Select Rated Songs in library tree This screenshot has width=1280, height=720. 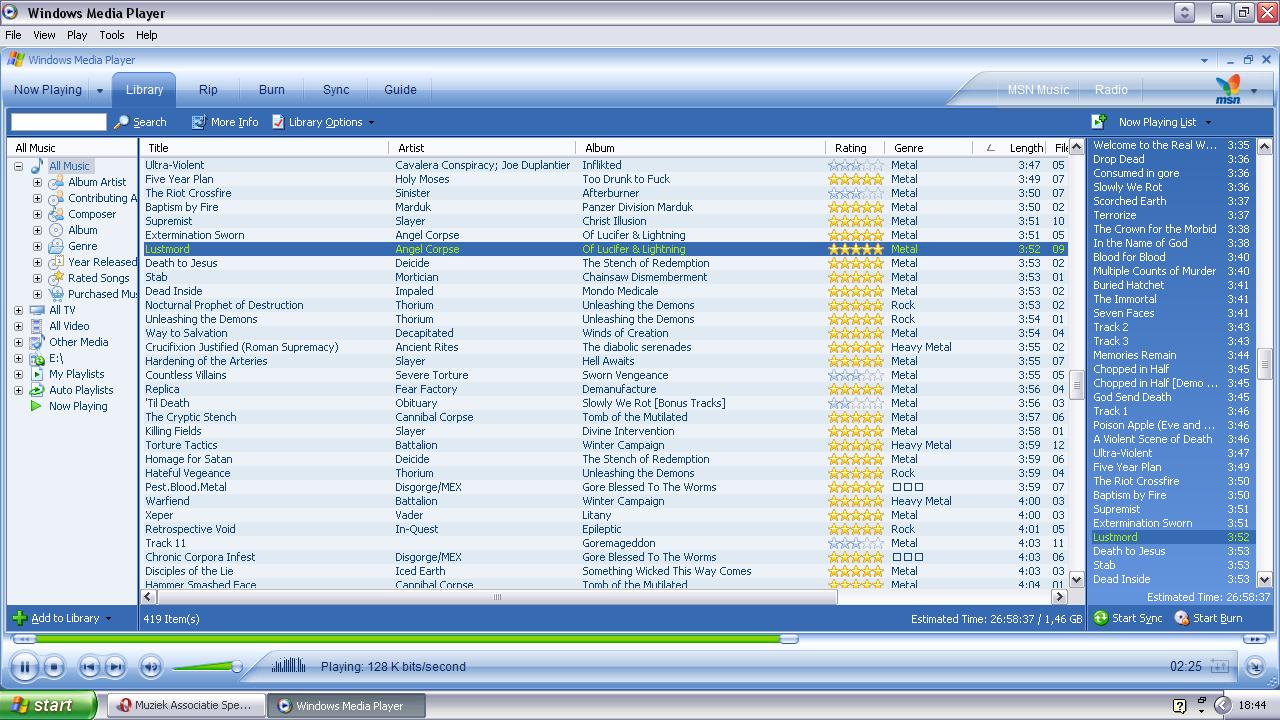[98, 278]
